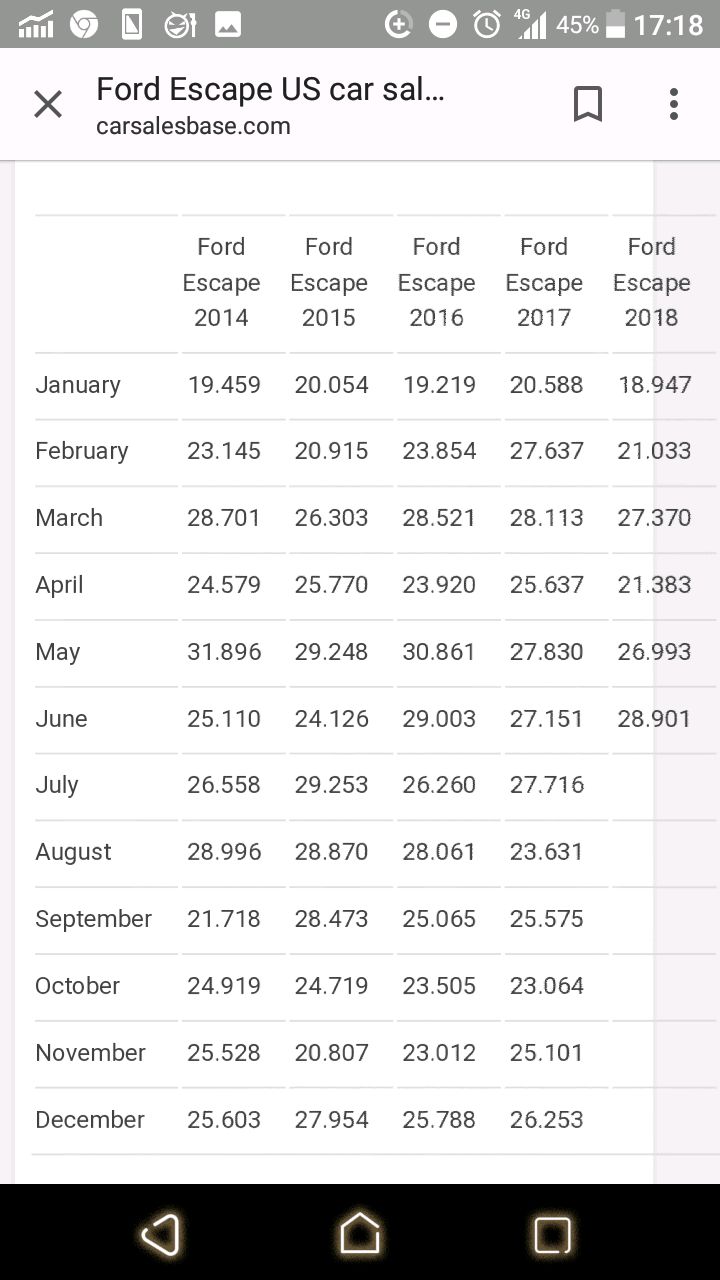Close the Chrome custom tab with X
Viewport: 720px width, 1280px height.
[x=48, y=104]
